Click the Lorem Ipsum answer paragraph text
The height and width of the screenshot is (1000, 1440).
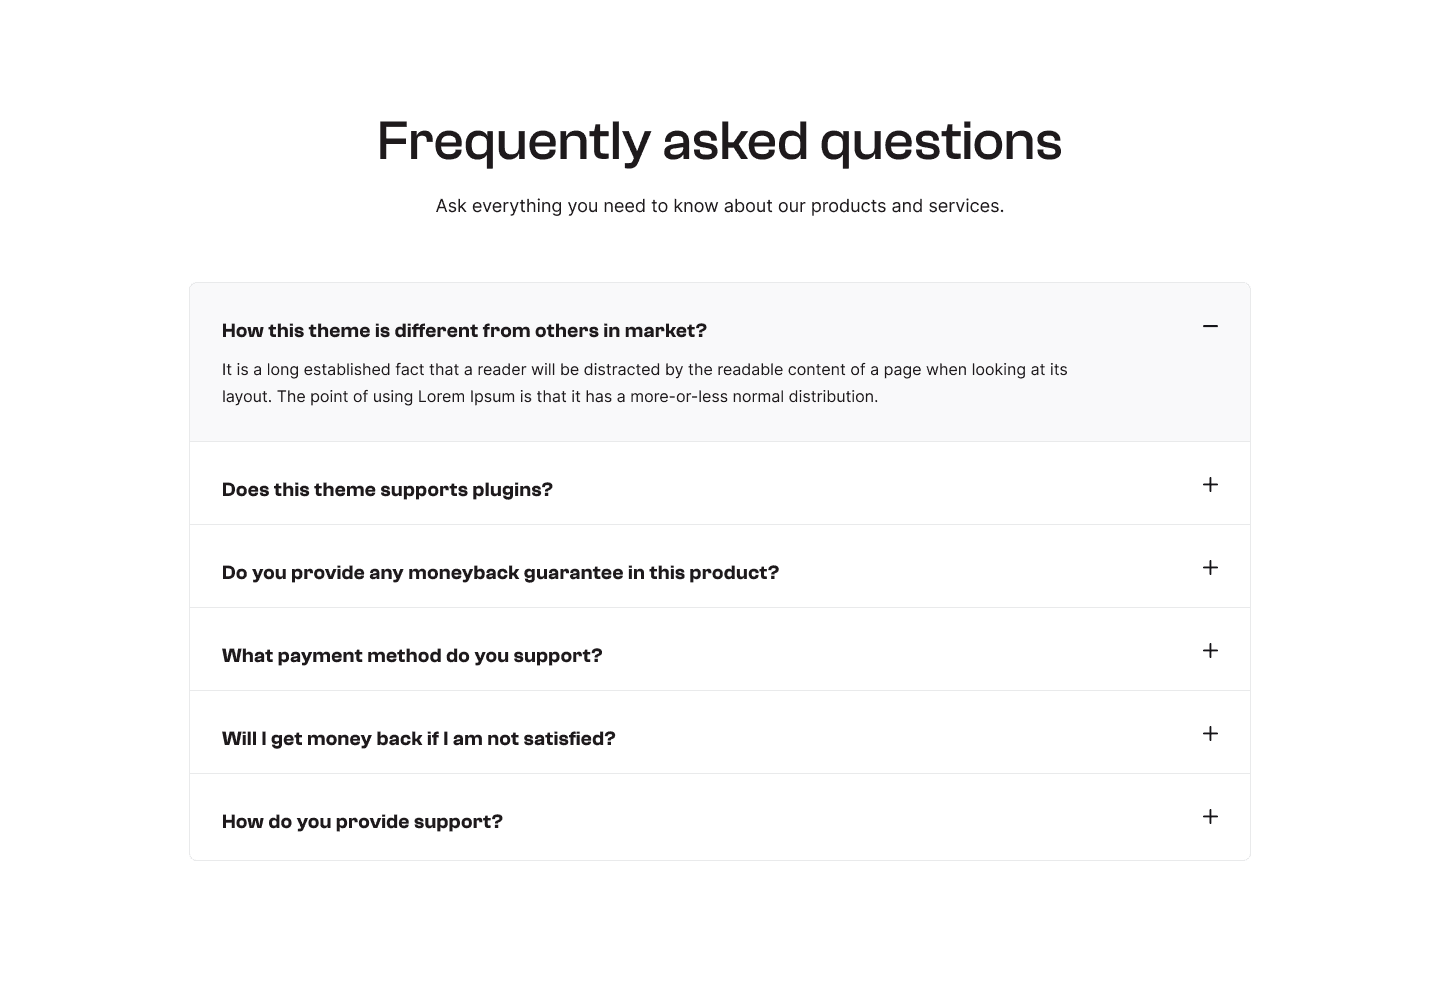coord(645,383)
